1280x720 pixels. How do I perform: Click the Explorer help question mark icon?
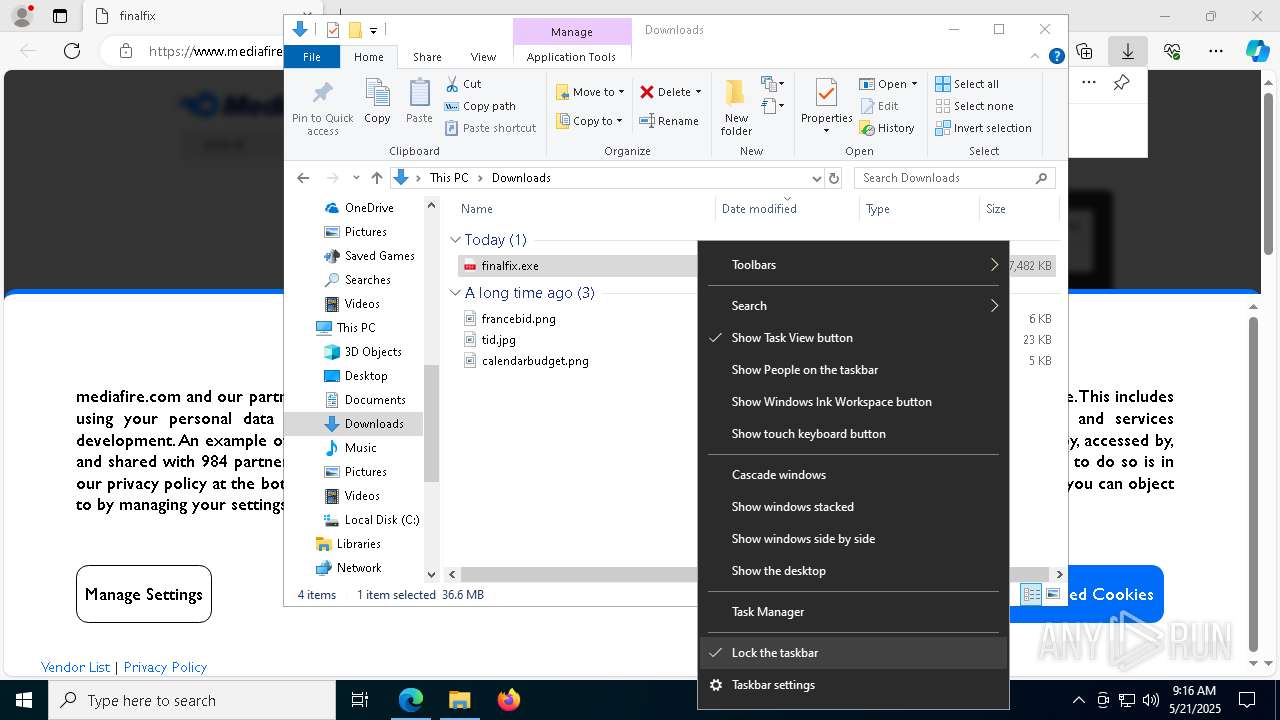pyautogui.click(x=1056, y=57)
